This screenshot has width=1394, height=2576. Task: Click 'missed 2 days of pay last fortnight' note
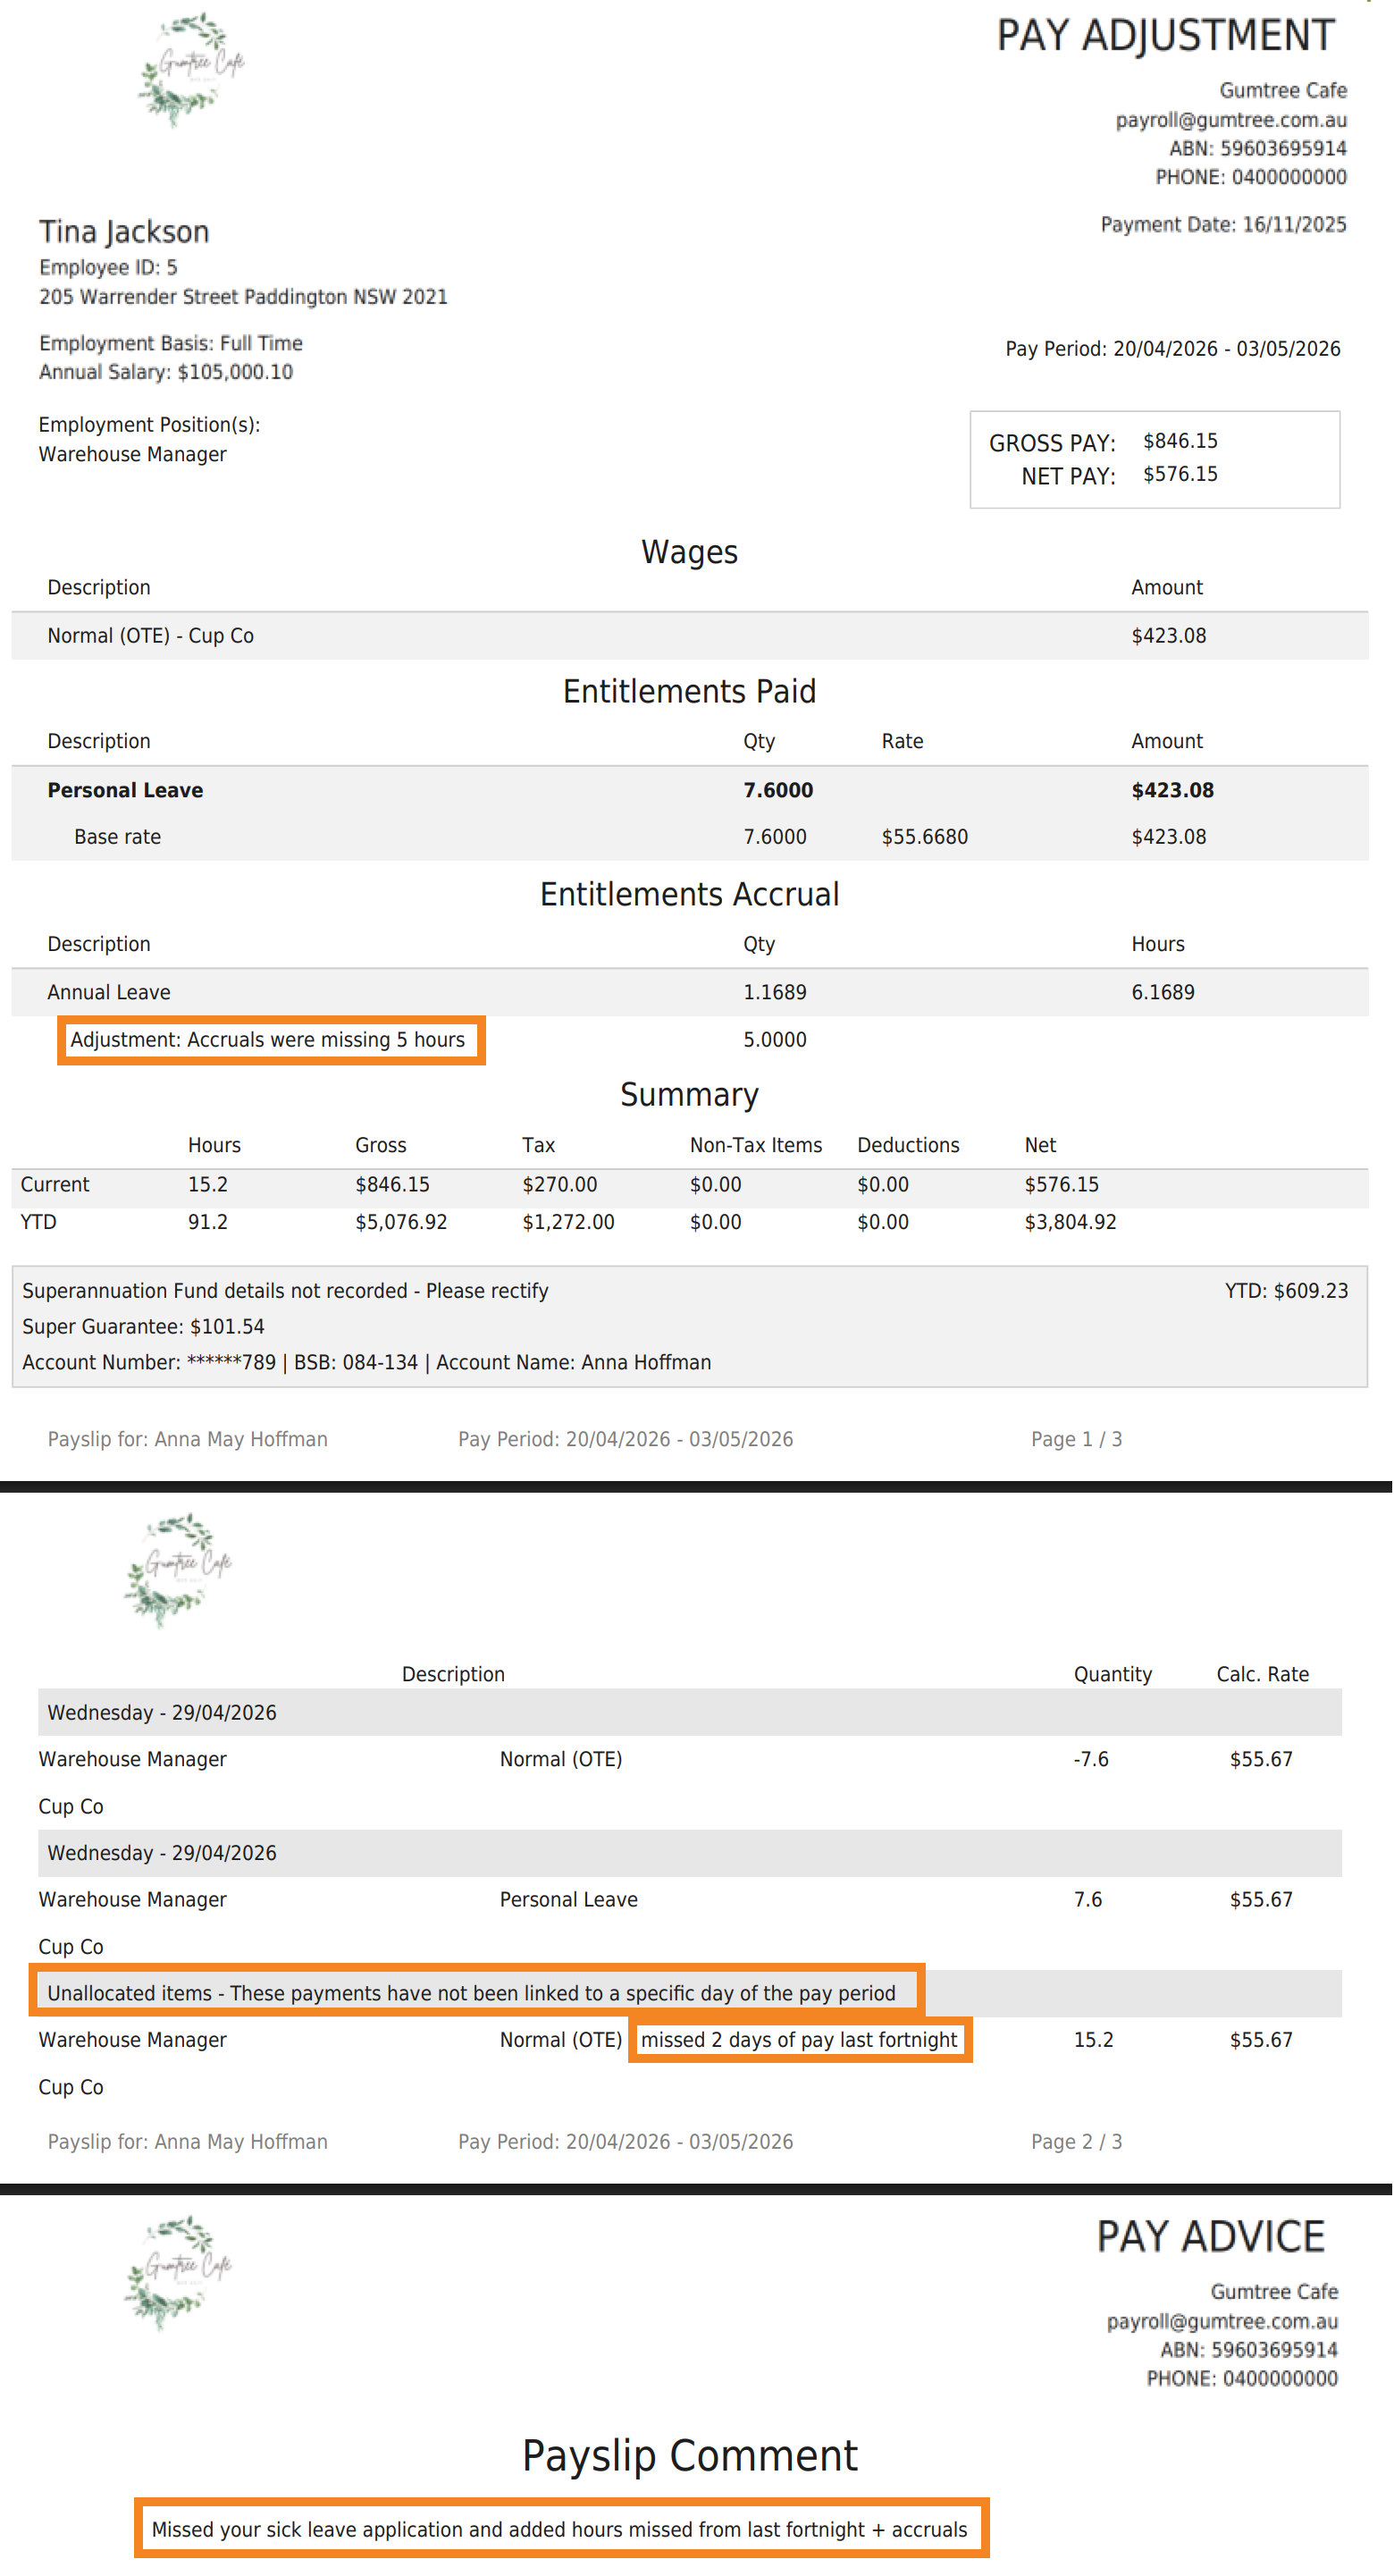tap(800, 2039)
